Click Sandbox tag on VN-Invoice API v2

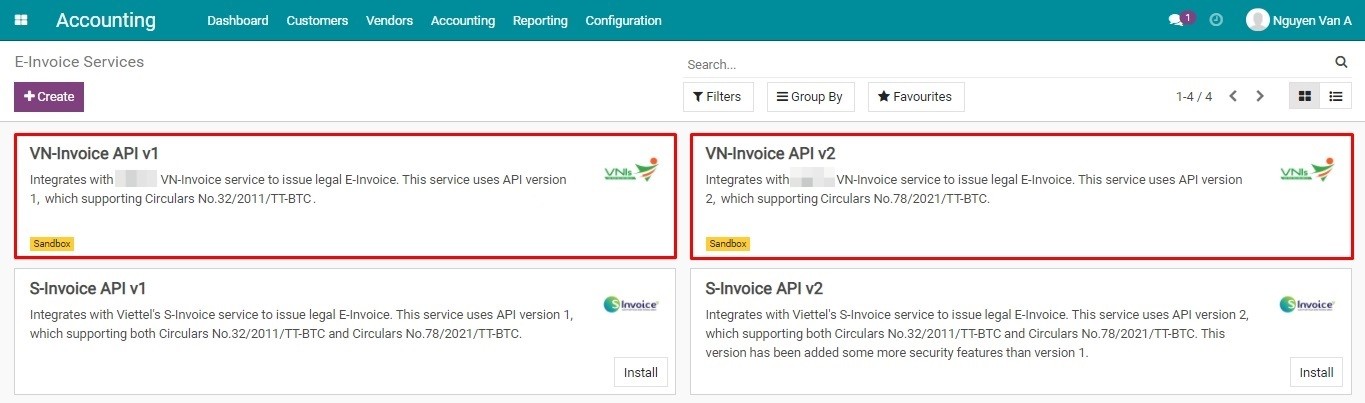pyautogui.click(x=728, y=243)
